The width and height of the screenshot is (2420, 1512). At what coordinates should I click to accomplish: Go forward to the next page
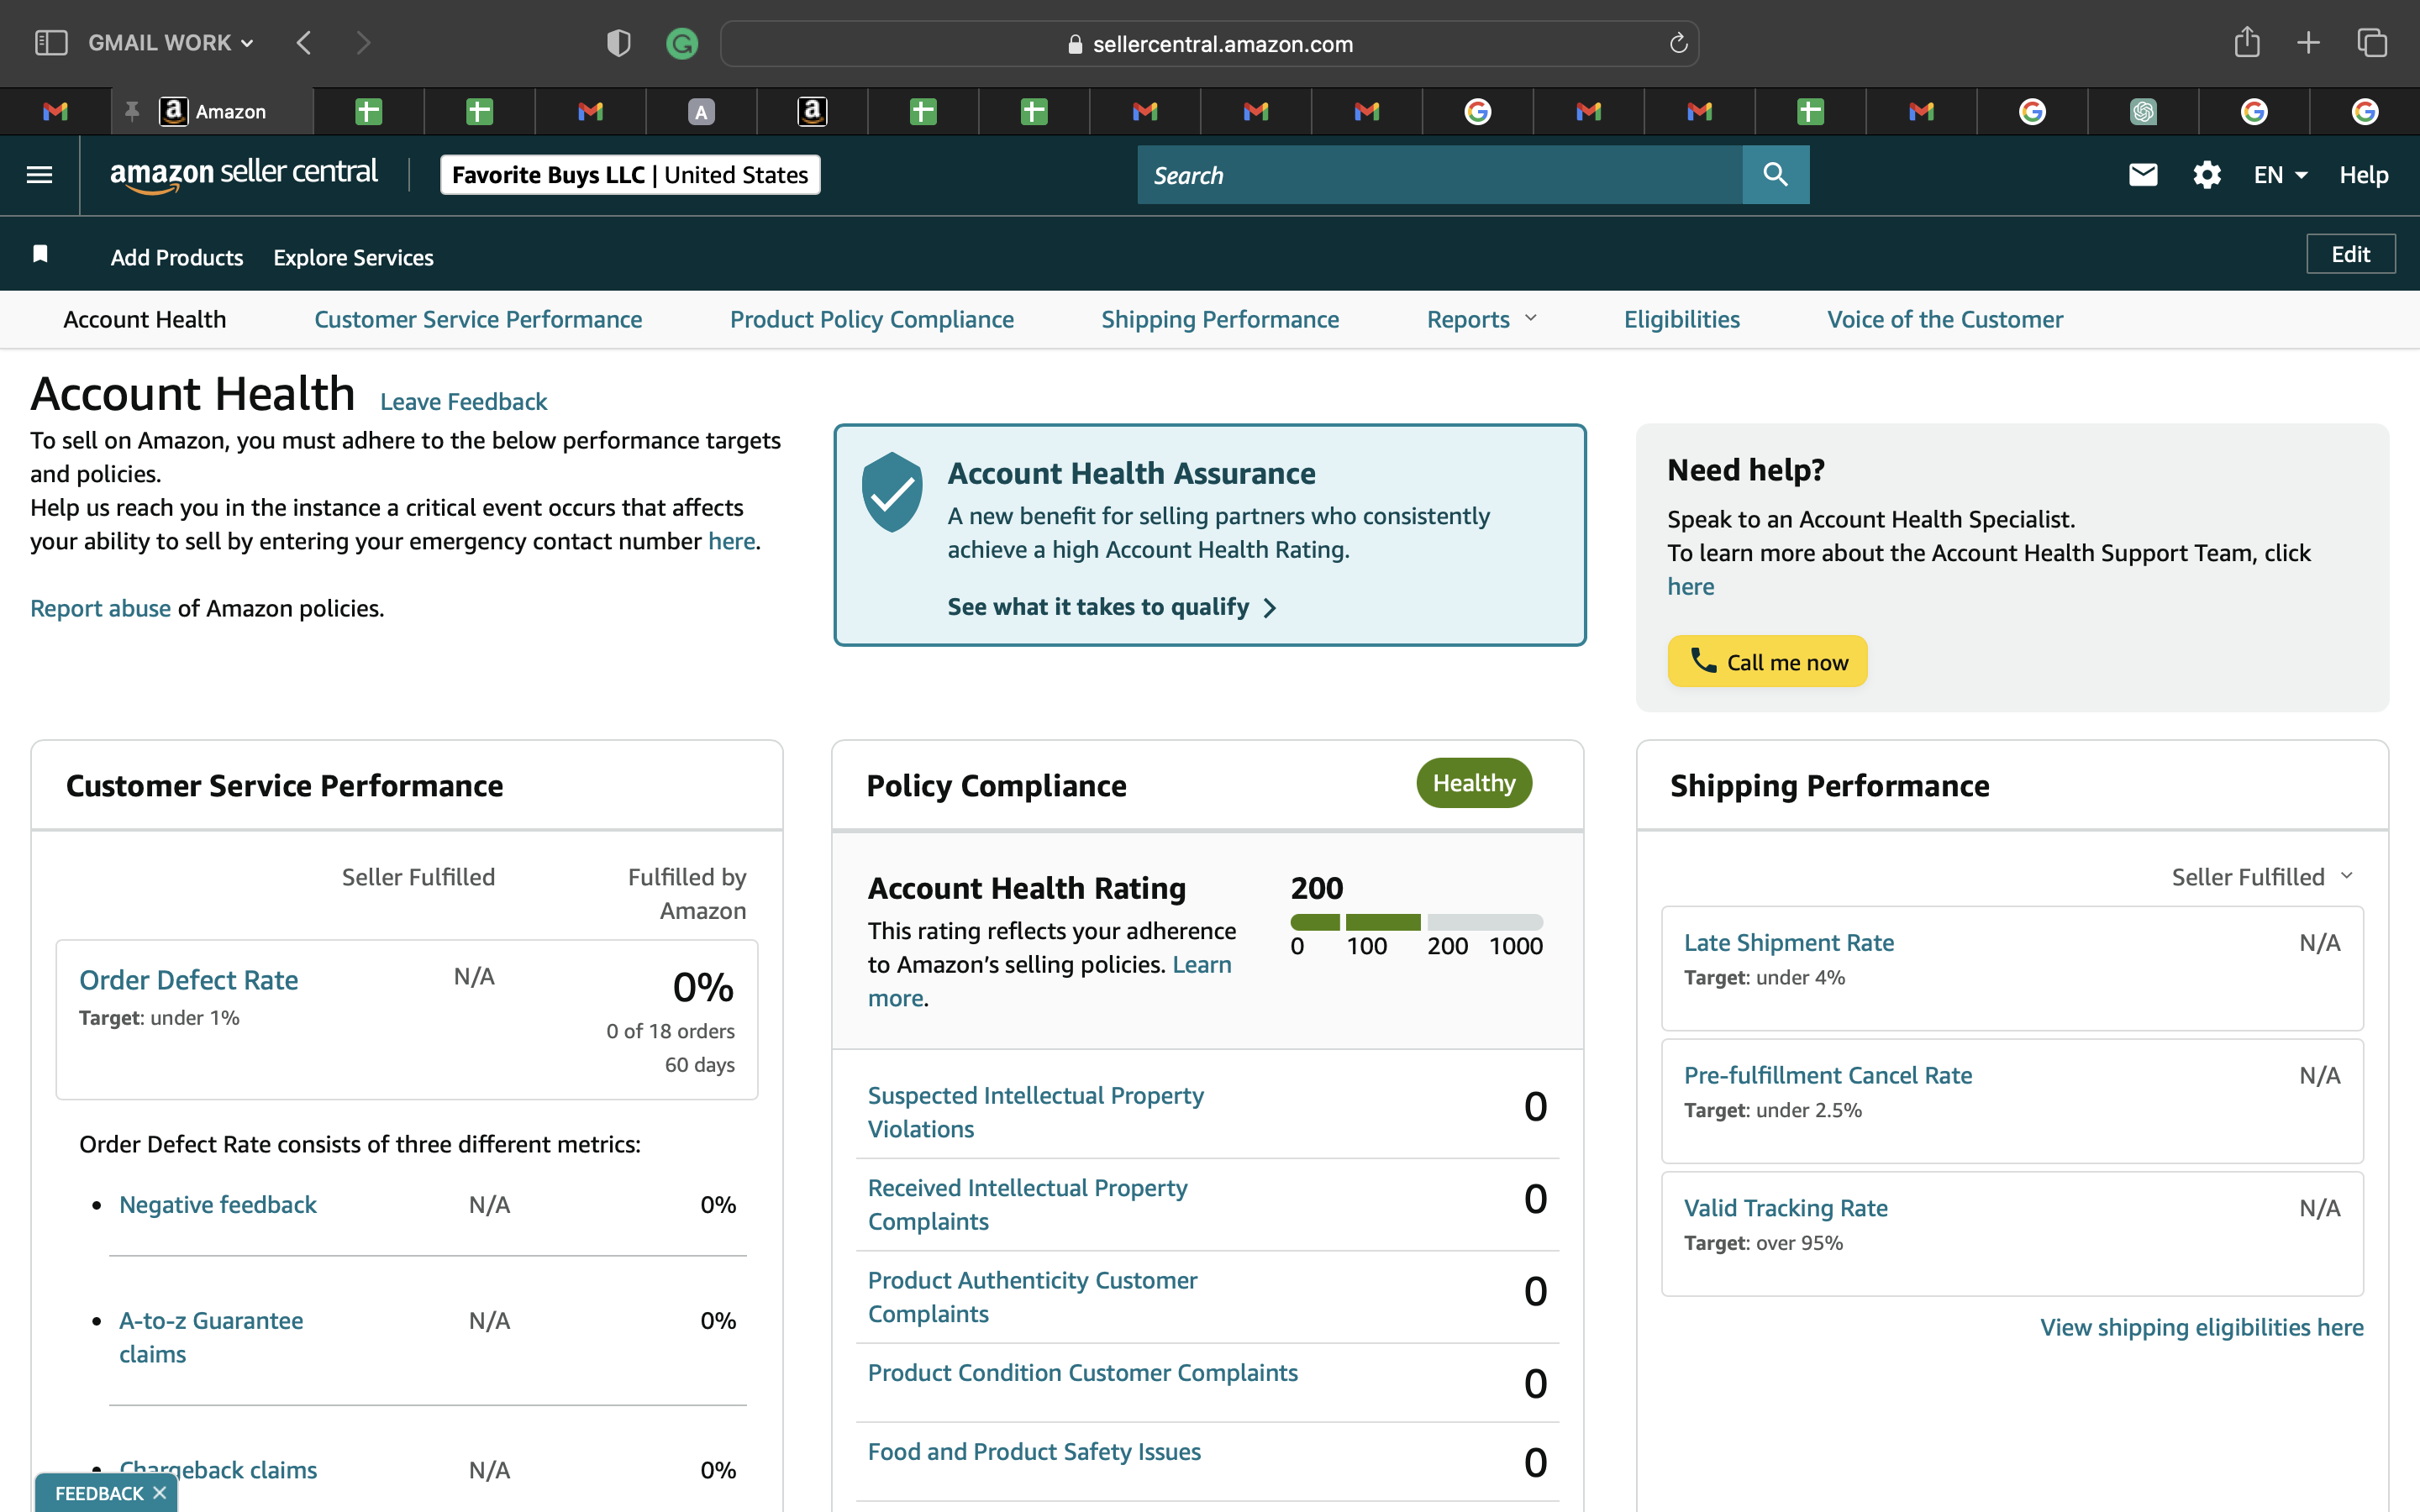click(x=363, y=43)
